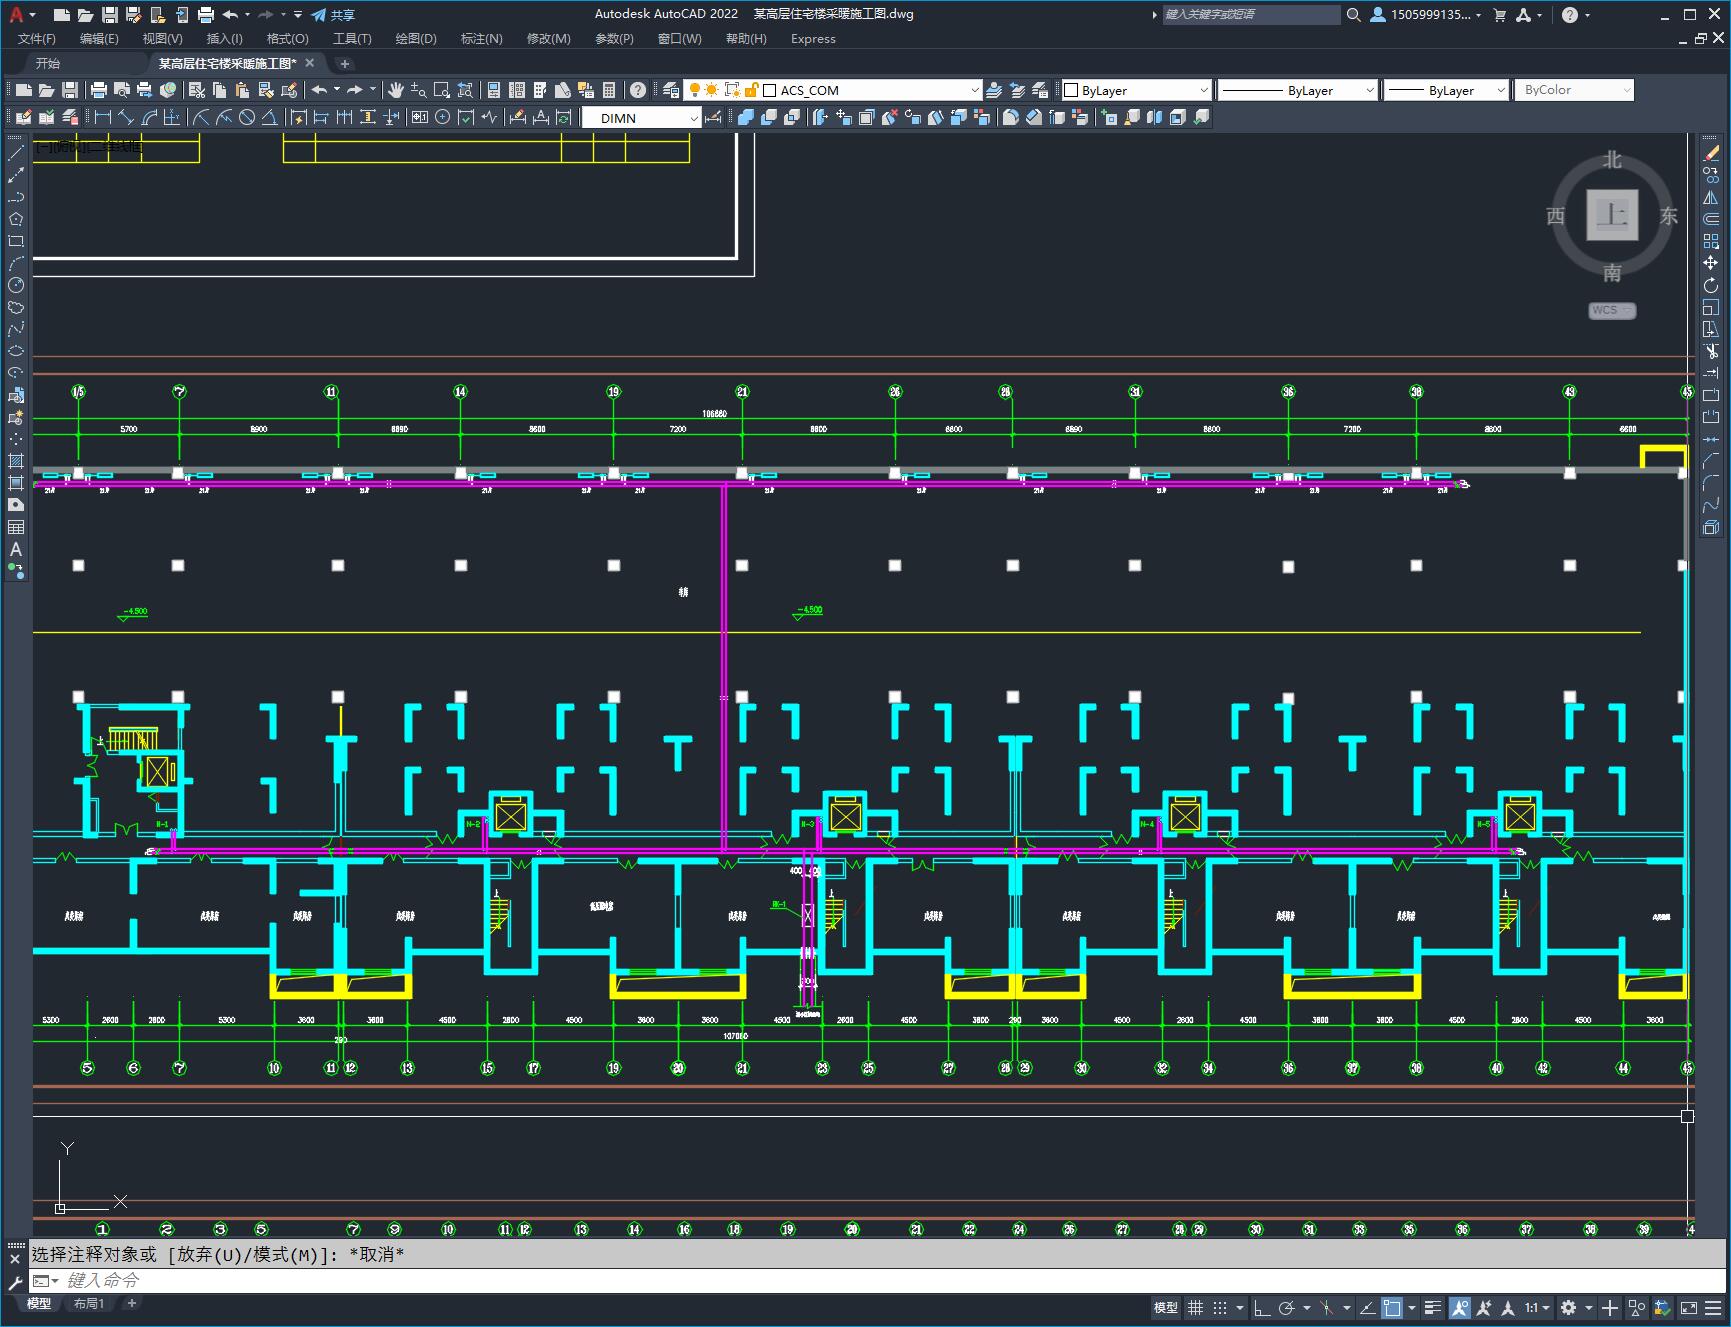Viewport: 1731px width, 1327px height.
Task: Select the Rotate tool
Action: tap(1711, 285)
